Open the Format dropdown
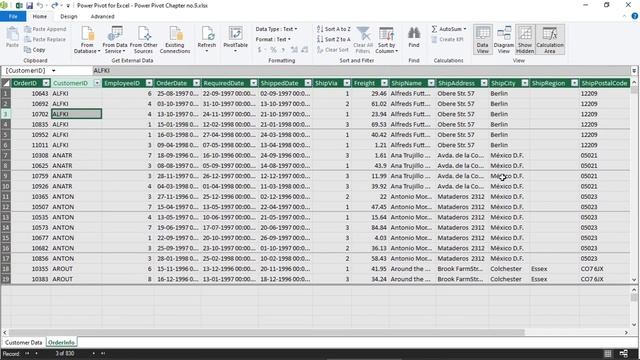640x360 pixels. pyautogui.click(x=273, y=39)
